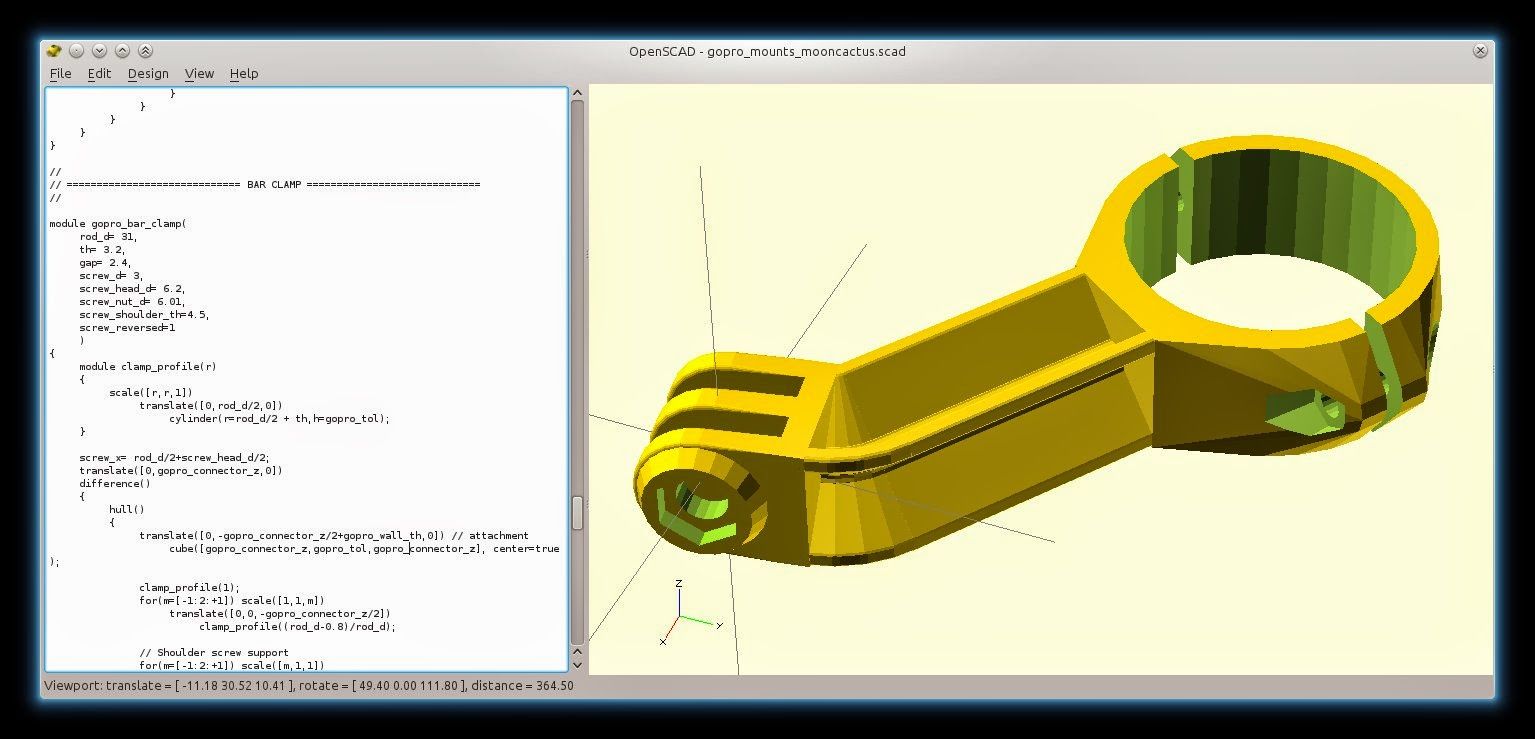Click the editor scrollbar up arrow
The height and width of the screenshot is (739, 1535).
[578, 91]
